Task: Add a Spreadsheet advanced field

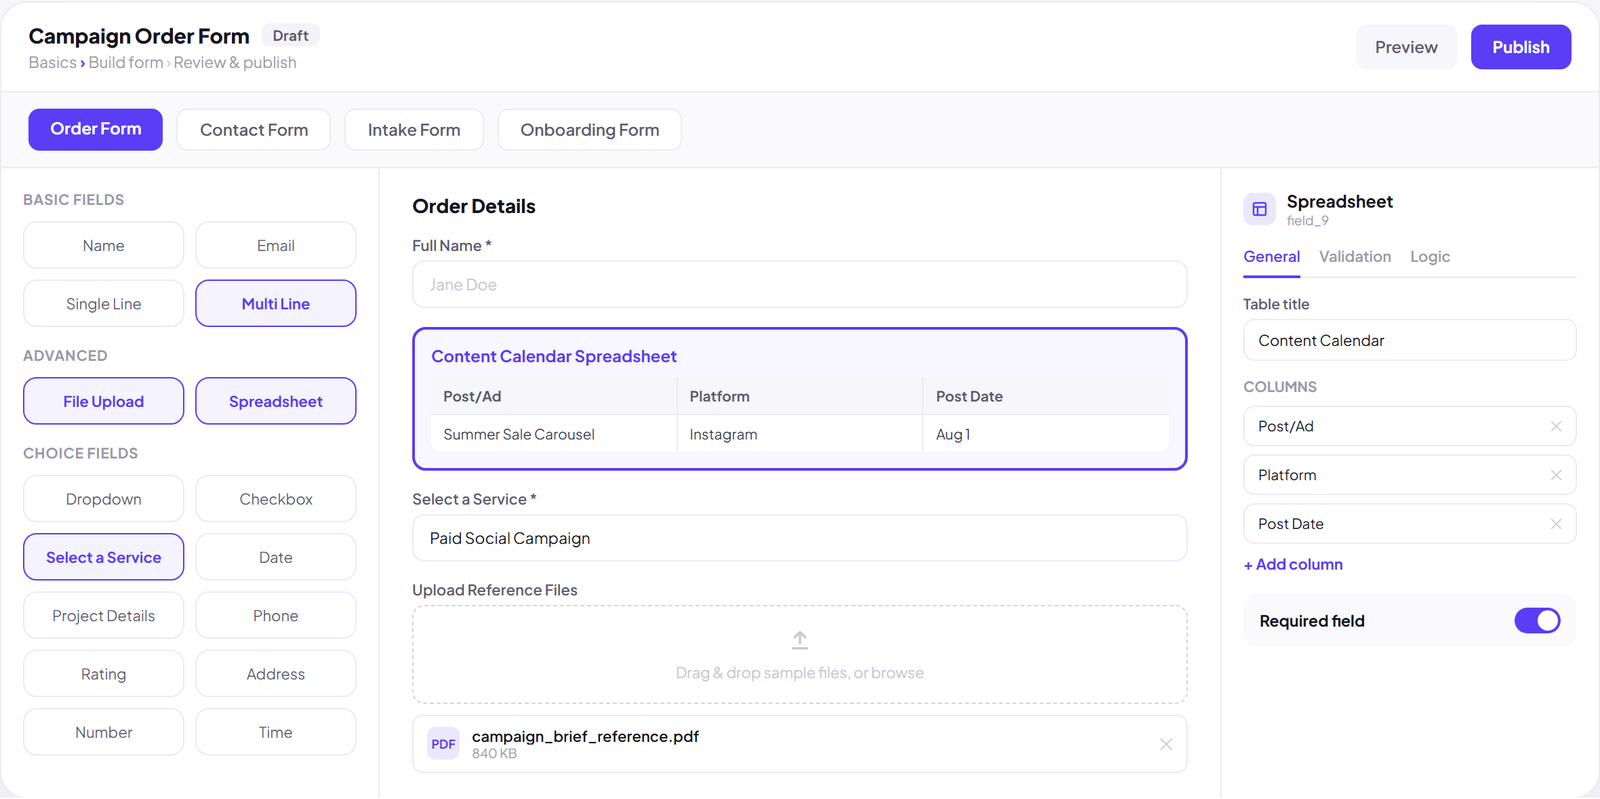Action: tap(276, 401)
